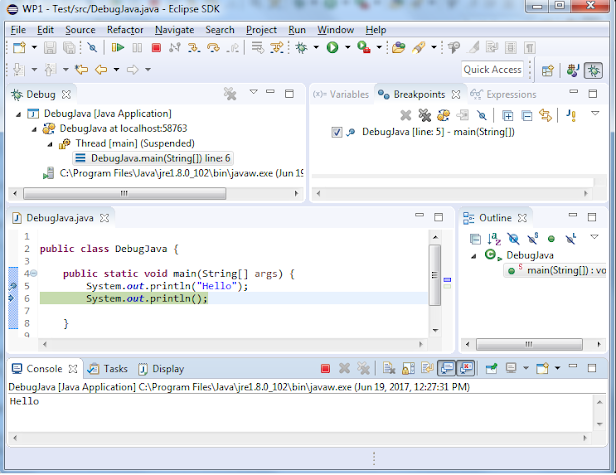Open the Run launch dropdown arrow

click(348, 48)
